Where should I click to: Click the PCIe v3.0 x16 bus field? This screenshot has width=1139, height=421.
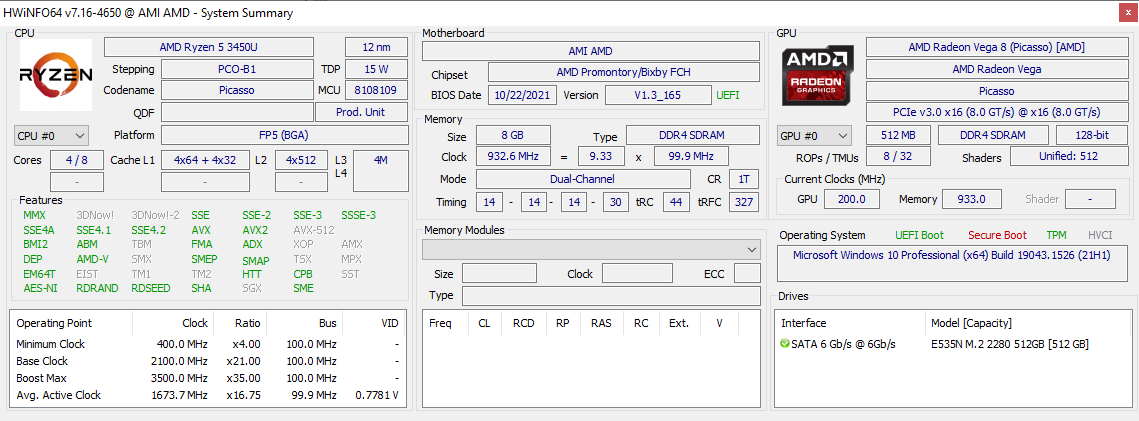pyautogui.click(x=996, y=113)
